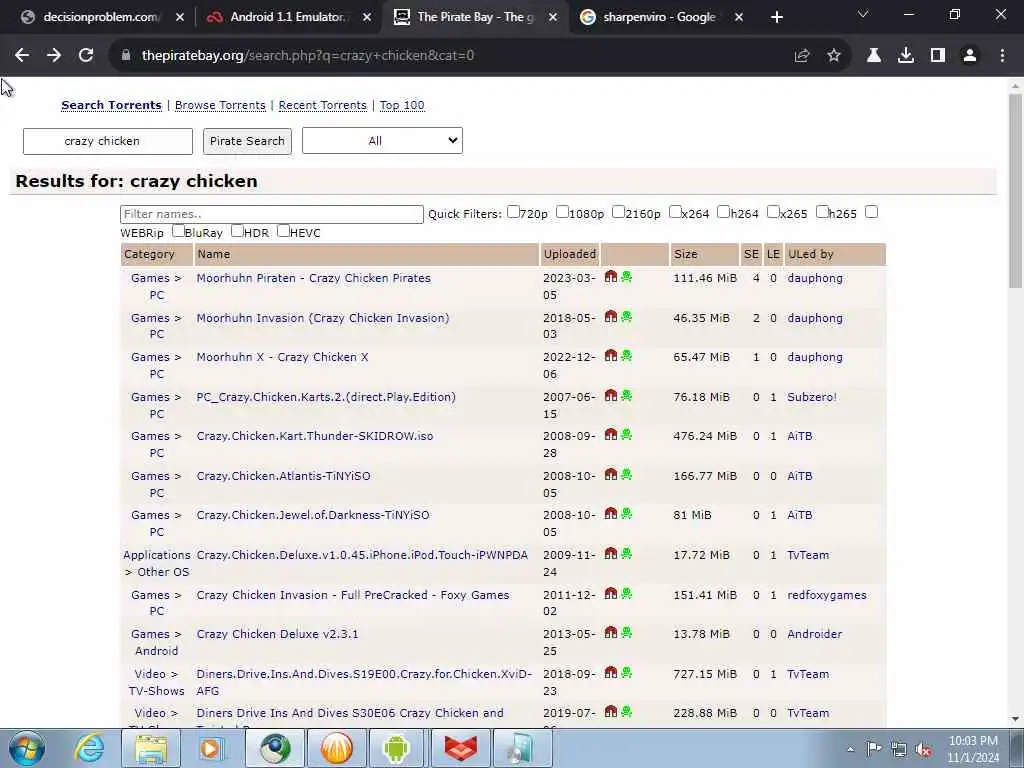The width and height of the screenshot is (1024, 768).
Task: Click magnet icon for Crazy.Chicken.Atlantis-TiNYiSO
Action: [x=611, y=474]
